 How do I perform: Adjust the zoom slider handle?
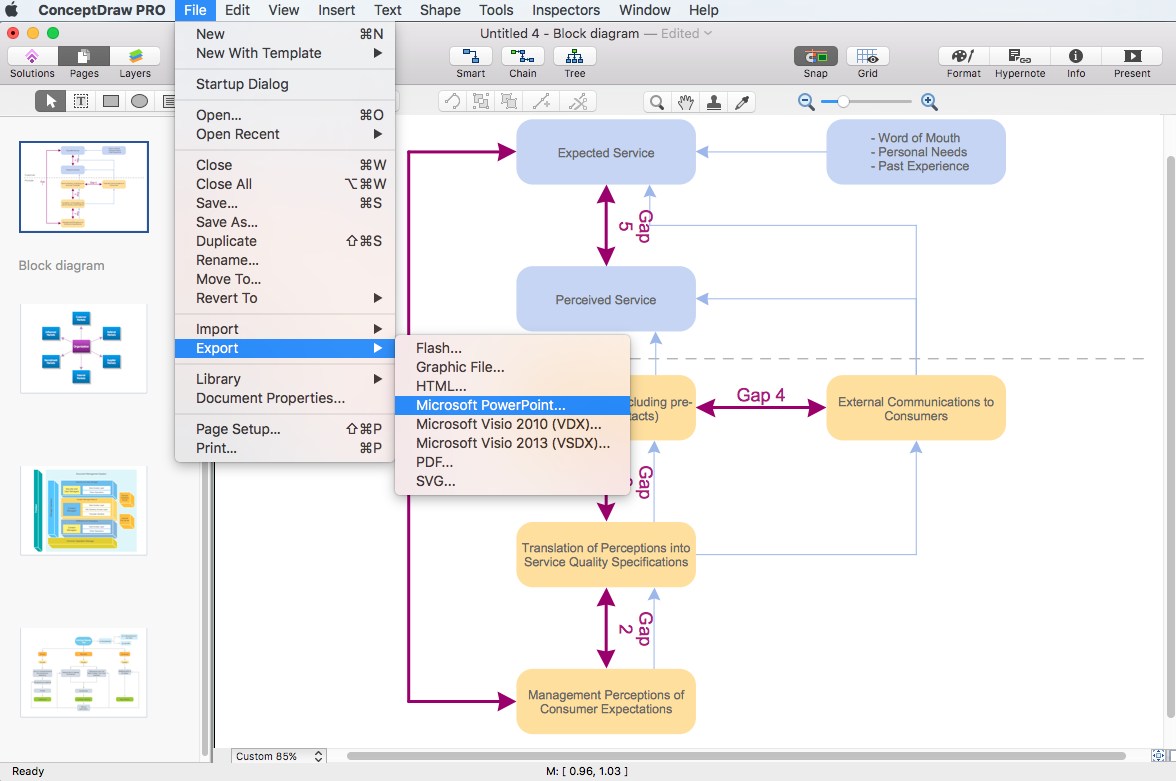click(x=844, y=101)
